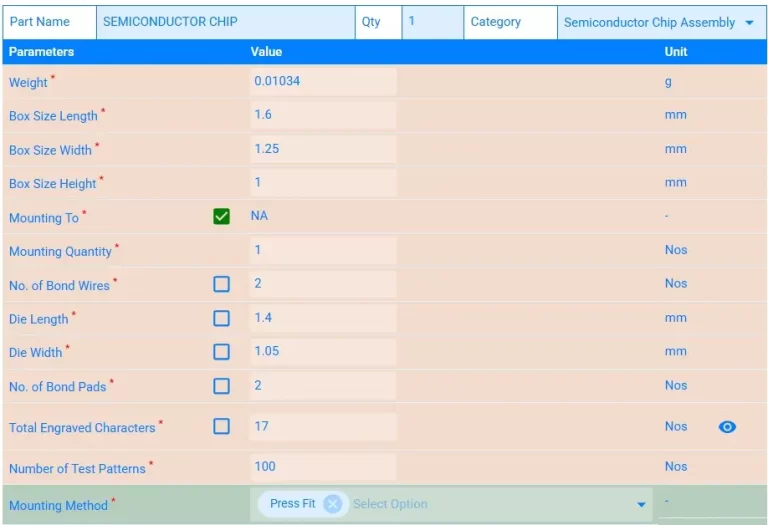The height and width of the screenshot is (525, 768).
Task: Click the Box Size Length value field
Action: pos(323,115)
